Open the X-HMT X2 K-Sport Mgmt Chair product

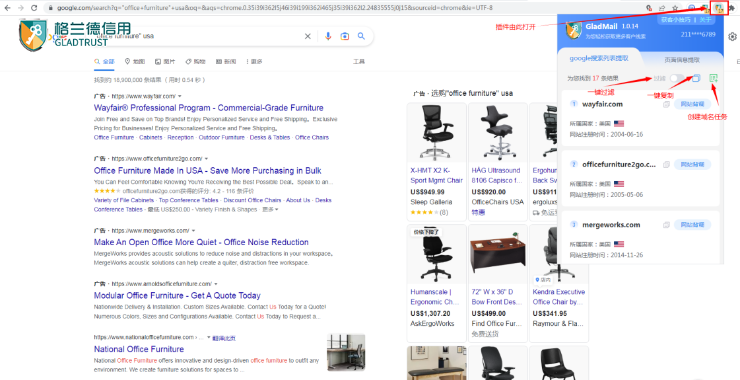coord(437,176)
